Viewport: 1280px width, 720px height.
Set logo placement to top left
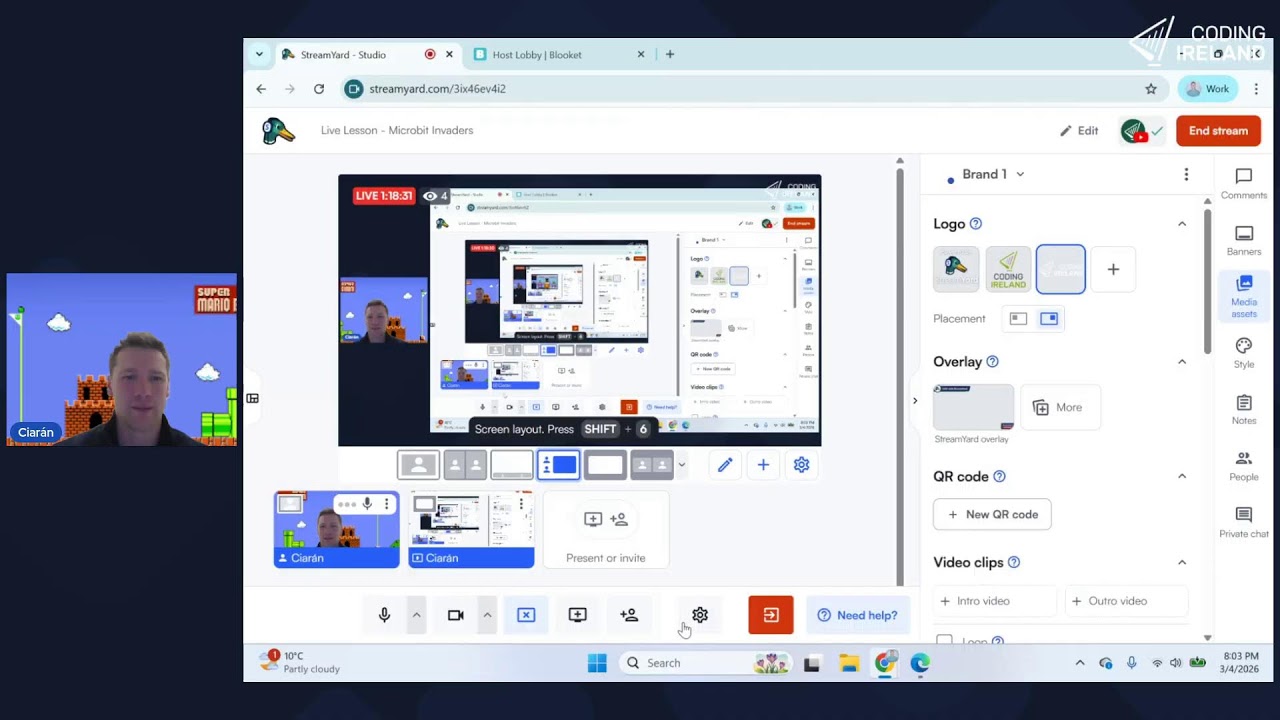coord(1018,319)
